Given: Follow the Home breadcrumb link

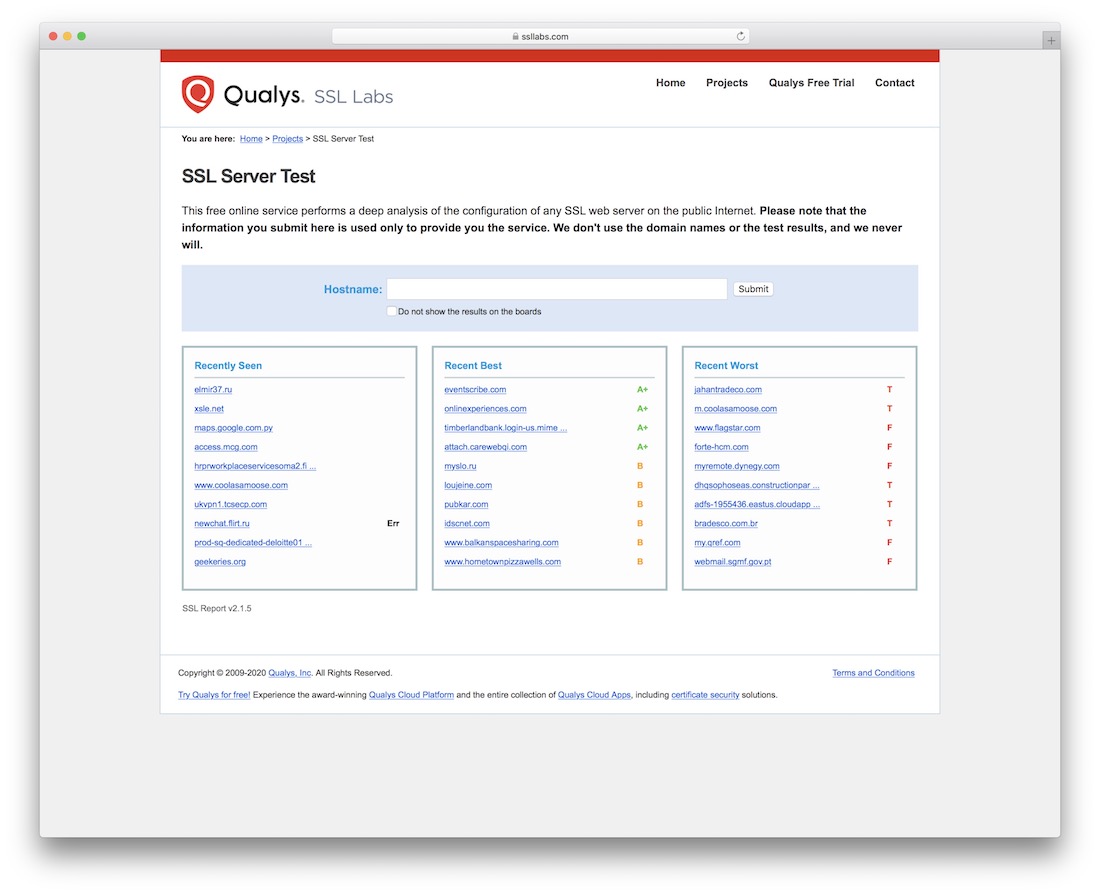Looking at the screenshot, I should pos(251,139).
